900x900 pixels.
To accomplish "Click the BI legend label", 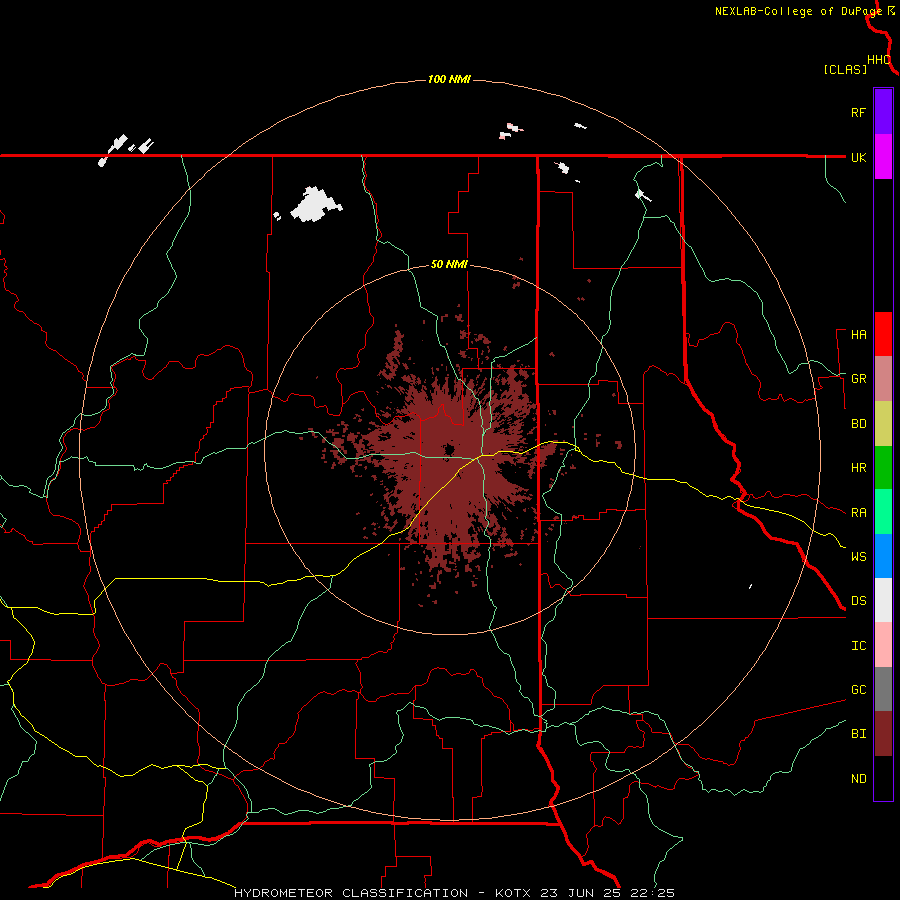I will click(858, 734).
